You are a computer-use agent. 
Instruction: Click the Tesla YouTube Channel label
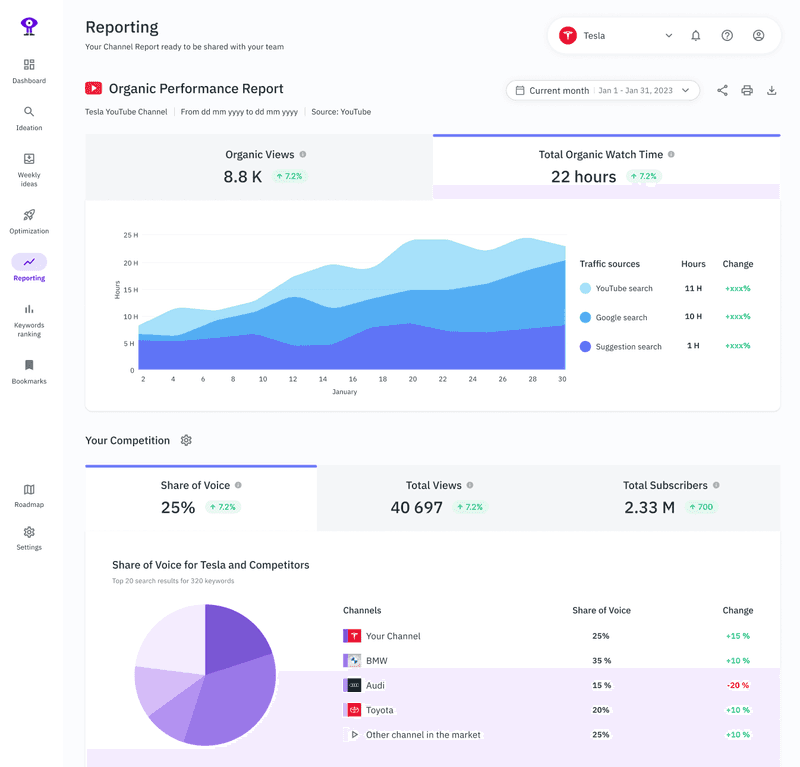point(126,112)
